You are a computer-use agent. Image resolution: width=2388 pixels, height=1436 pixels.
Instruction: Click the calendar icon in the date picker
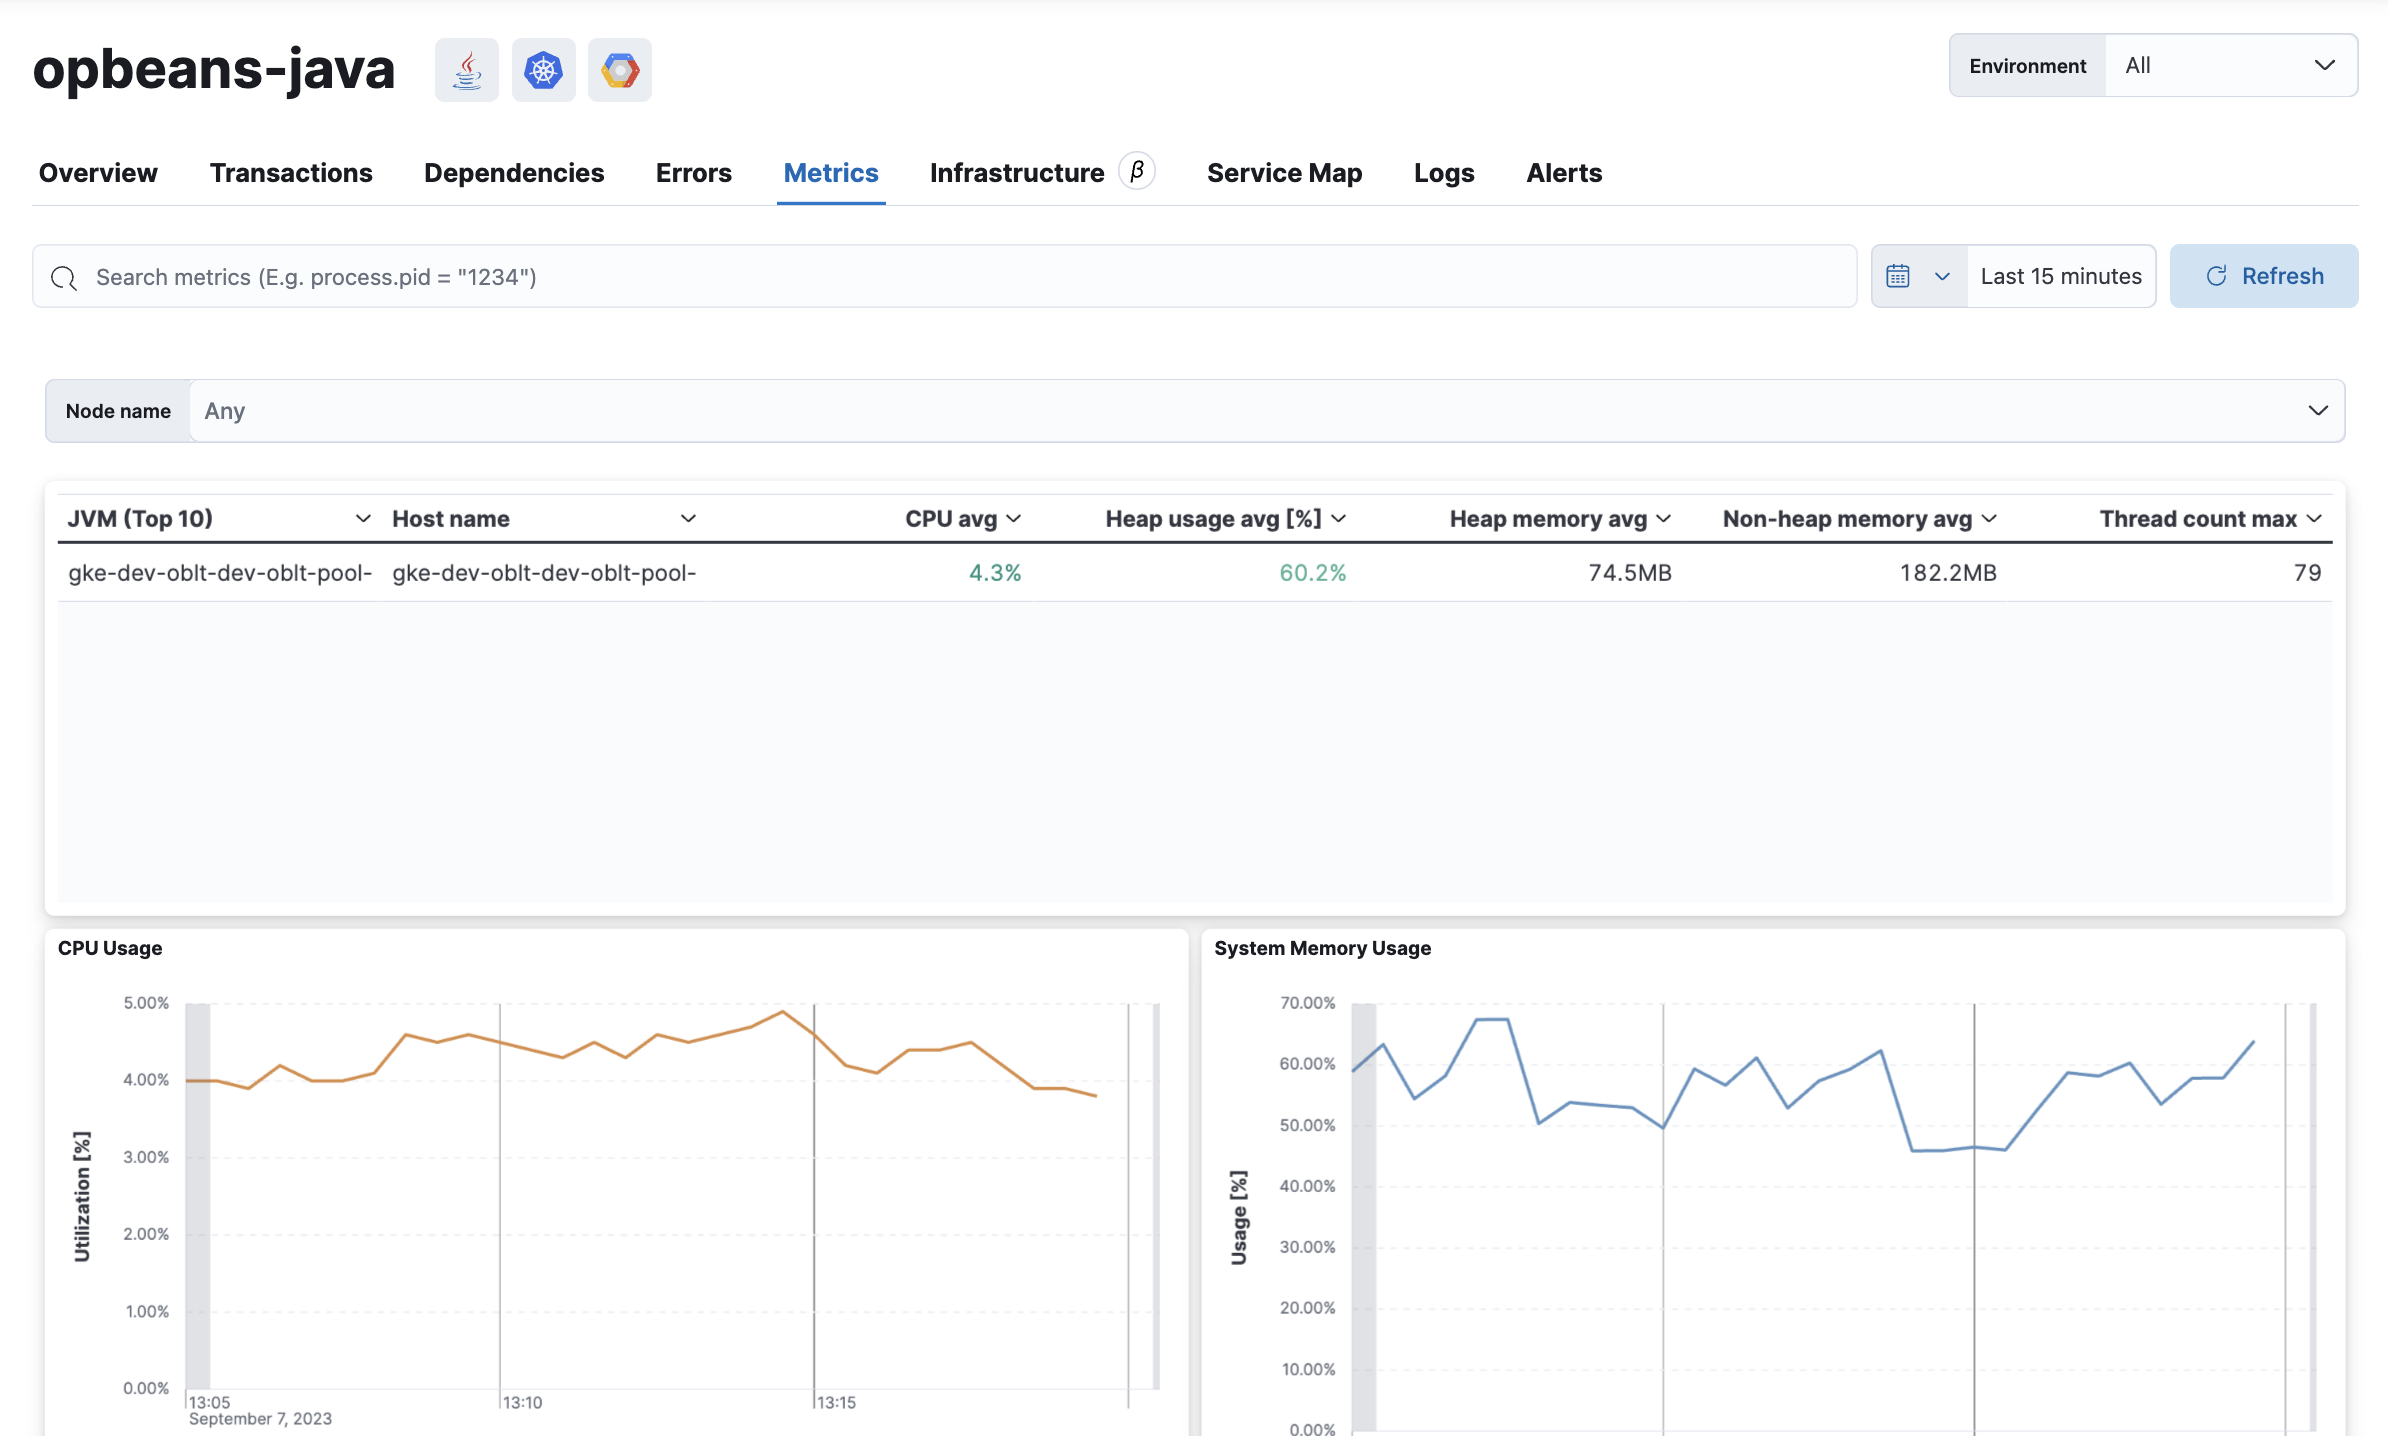[1899, 275]
